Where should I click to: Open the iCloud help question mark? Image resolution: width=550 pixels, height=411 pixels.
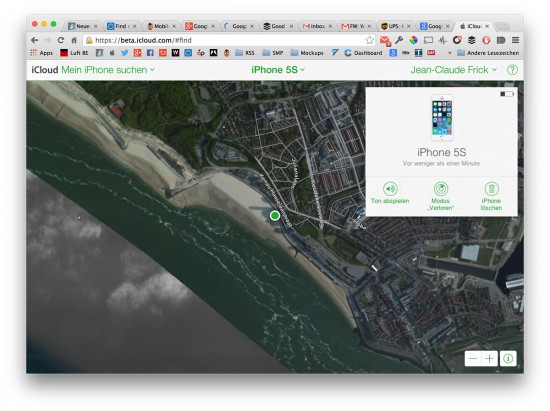tap(512, 70)
